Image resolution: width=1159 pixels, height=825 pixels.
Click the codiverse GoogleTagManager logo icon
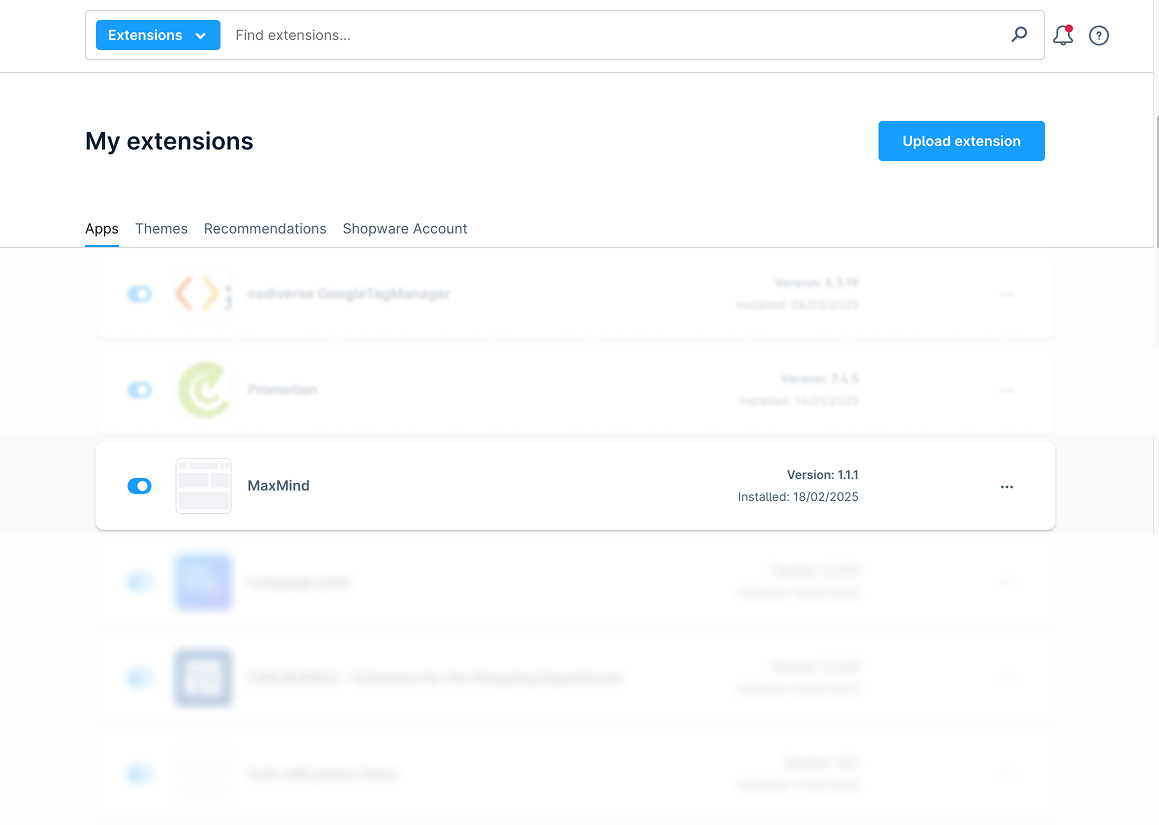[203, 294]
